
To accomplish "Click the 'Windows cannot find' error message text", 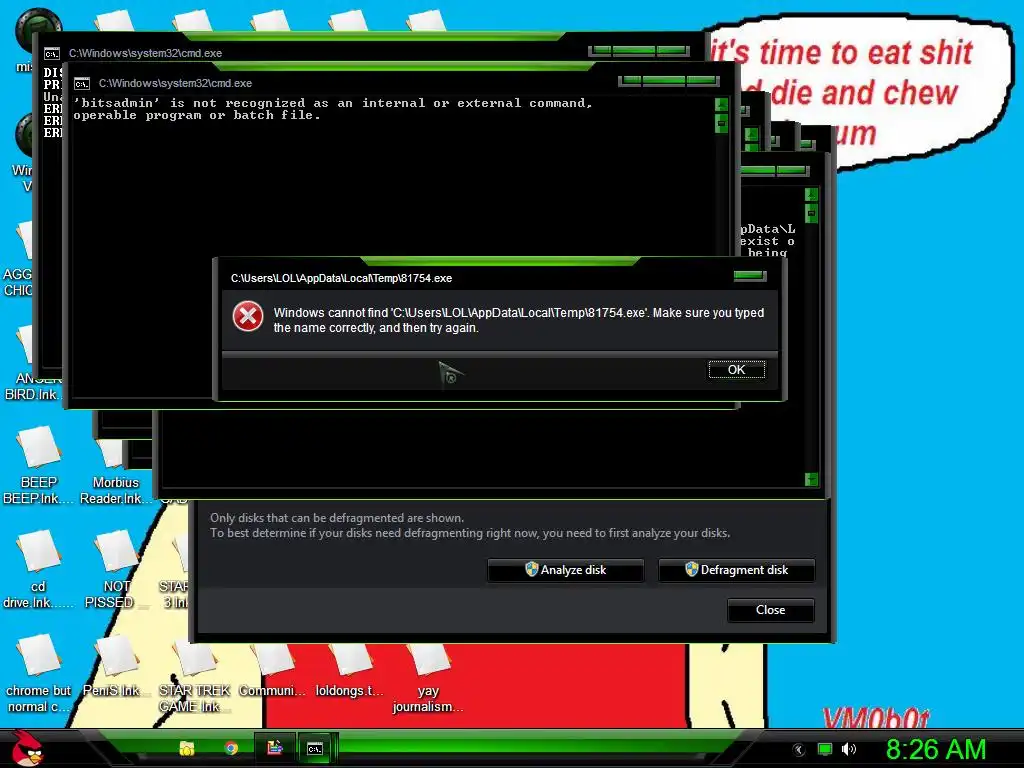I will [x=519, y=320].
